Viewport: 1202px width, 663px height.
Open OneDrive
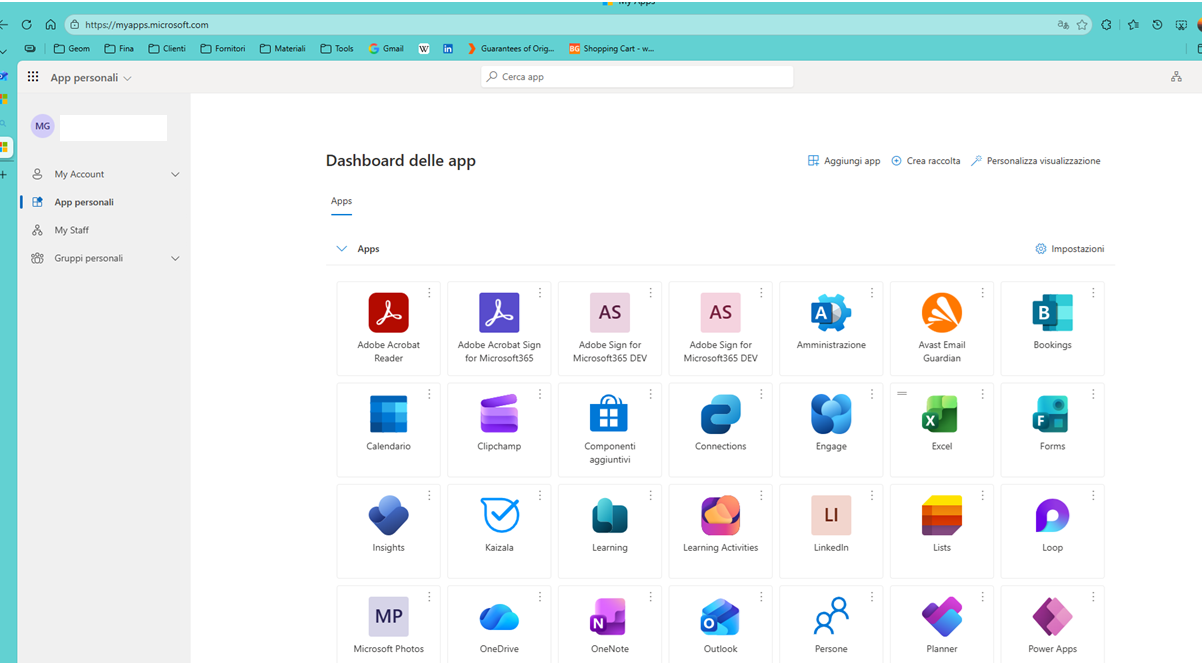[499, 625]
